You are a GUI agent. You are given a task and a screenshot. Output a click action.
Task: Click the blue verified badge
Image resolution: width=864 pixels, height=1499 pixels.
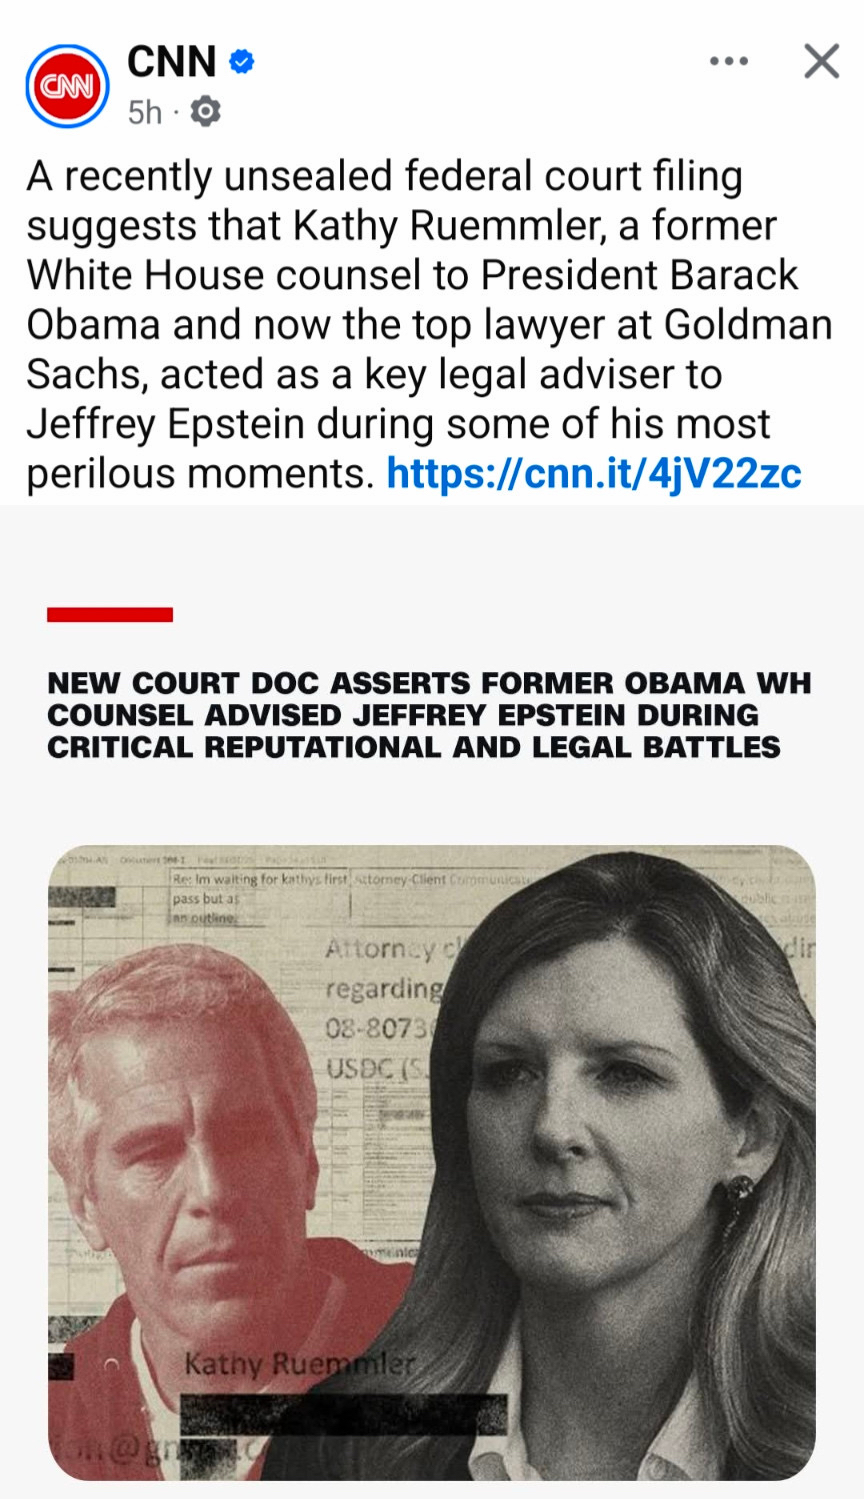click(242, 62)
